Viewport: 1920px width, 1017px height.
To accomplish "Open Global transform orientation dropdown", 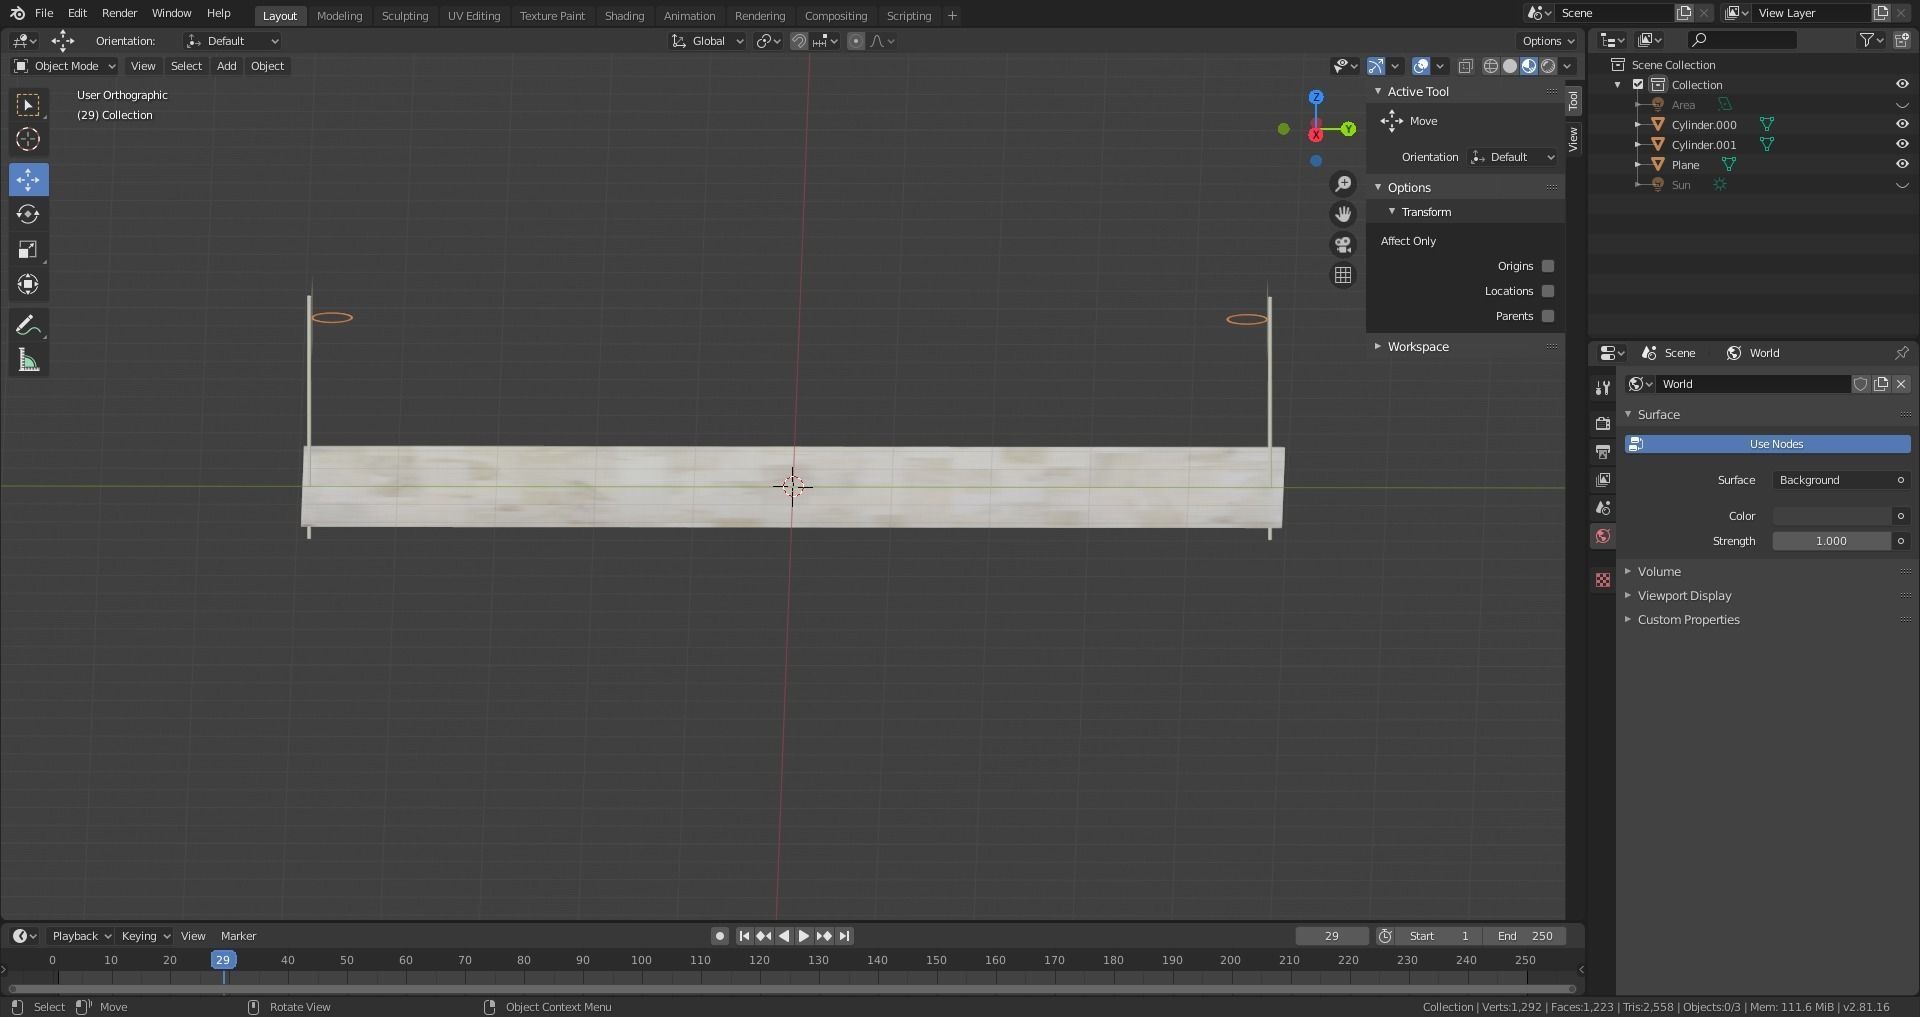I will point(707,41).
